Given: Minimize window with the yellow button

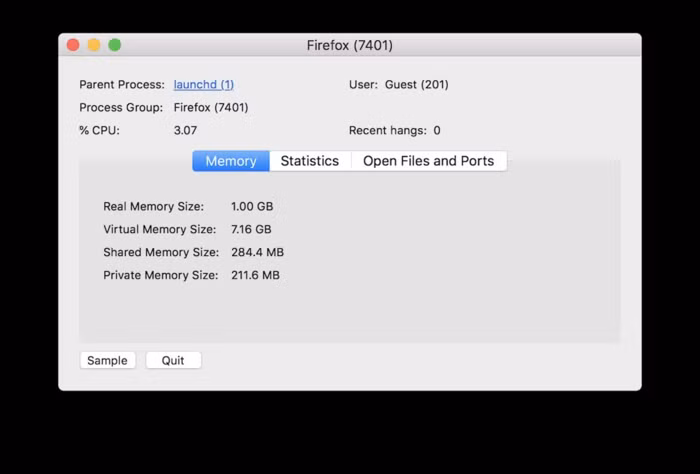Looking at the screenshot, I should coord(94,45).
